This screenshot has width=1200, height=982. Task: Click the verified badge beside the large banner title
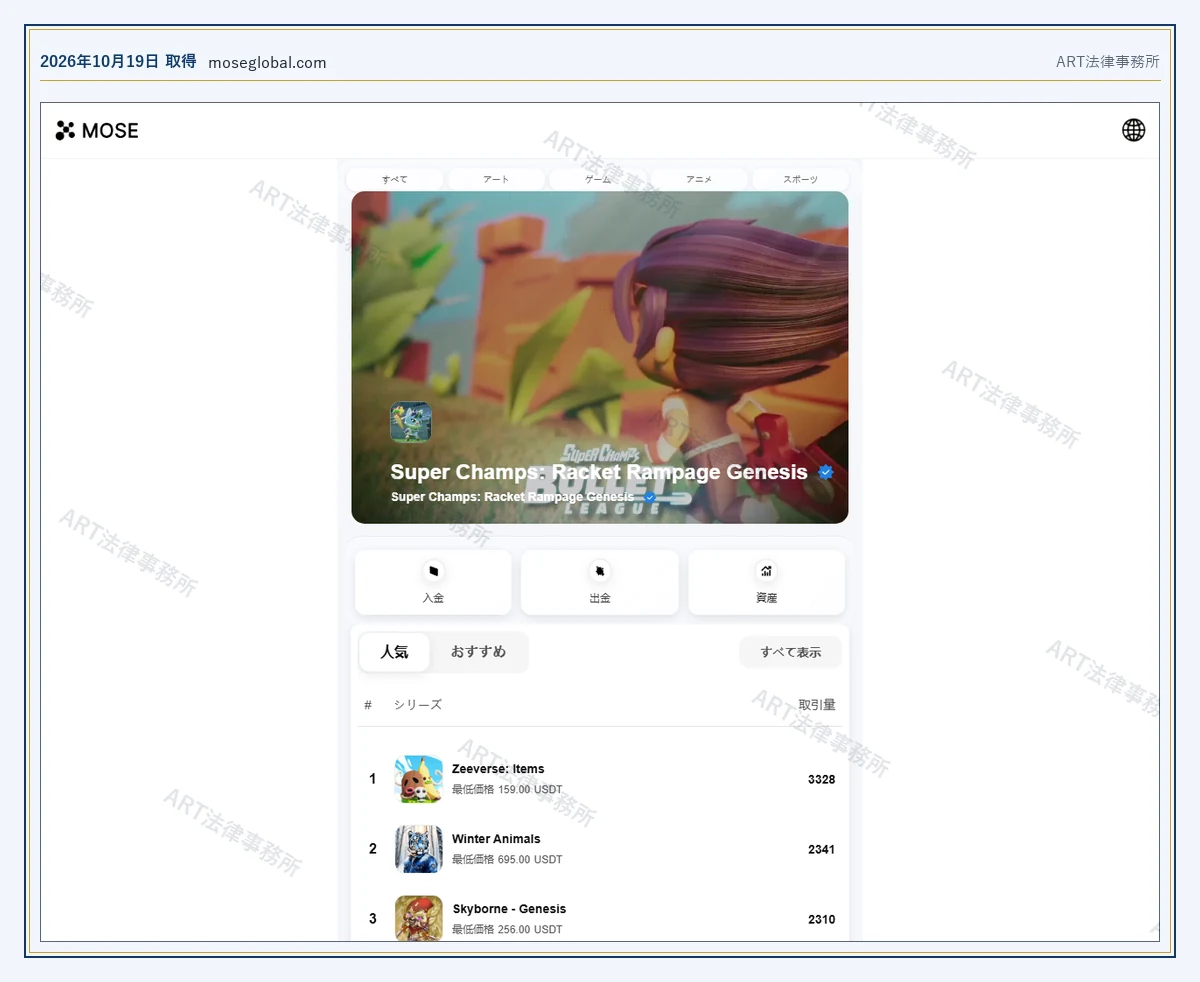825,473
